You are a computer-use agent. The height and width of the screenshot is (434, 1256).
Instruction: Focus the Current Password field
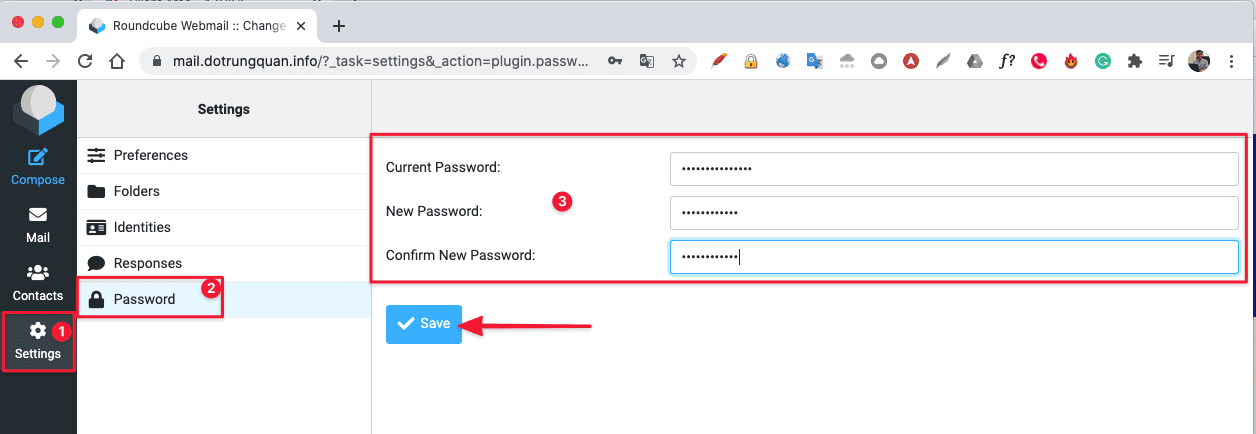pyautogui.click(x=954, y=169)
